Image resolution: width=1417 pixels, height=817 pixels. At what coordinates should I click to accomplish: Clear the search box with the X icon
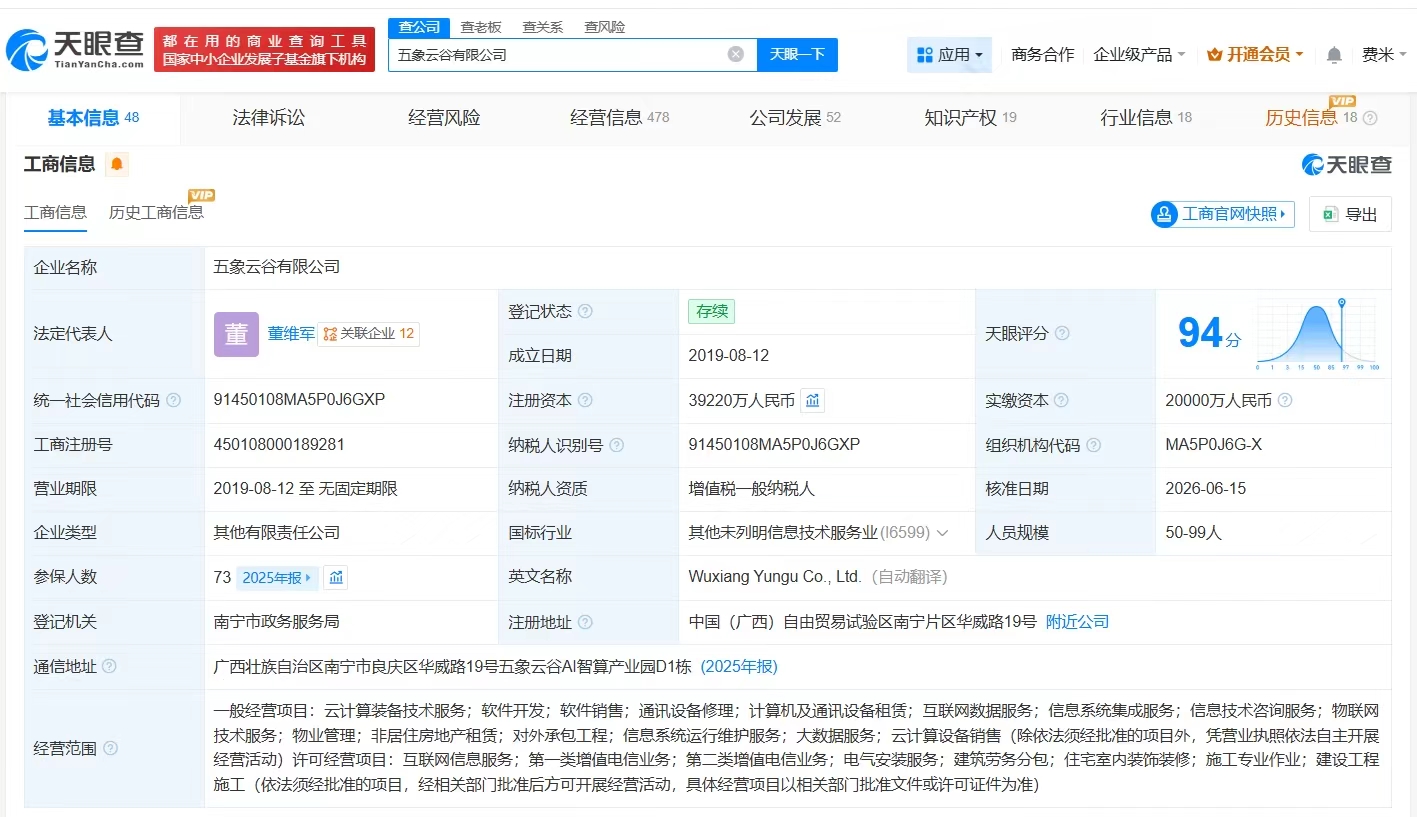(736, 55)
